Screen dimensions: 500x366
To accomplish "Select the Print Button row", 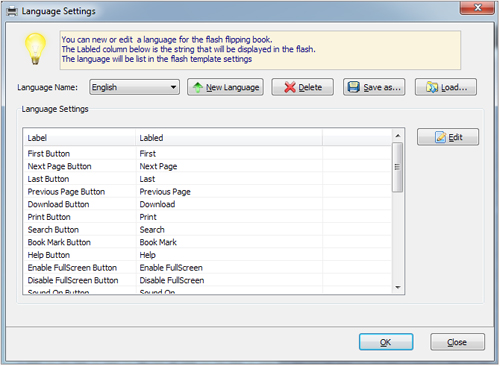I will point(207,217).
